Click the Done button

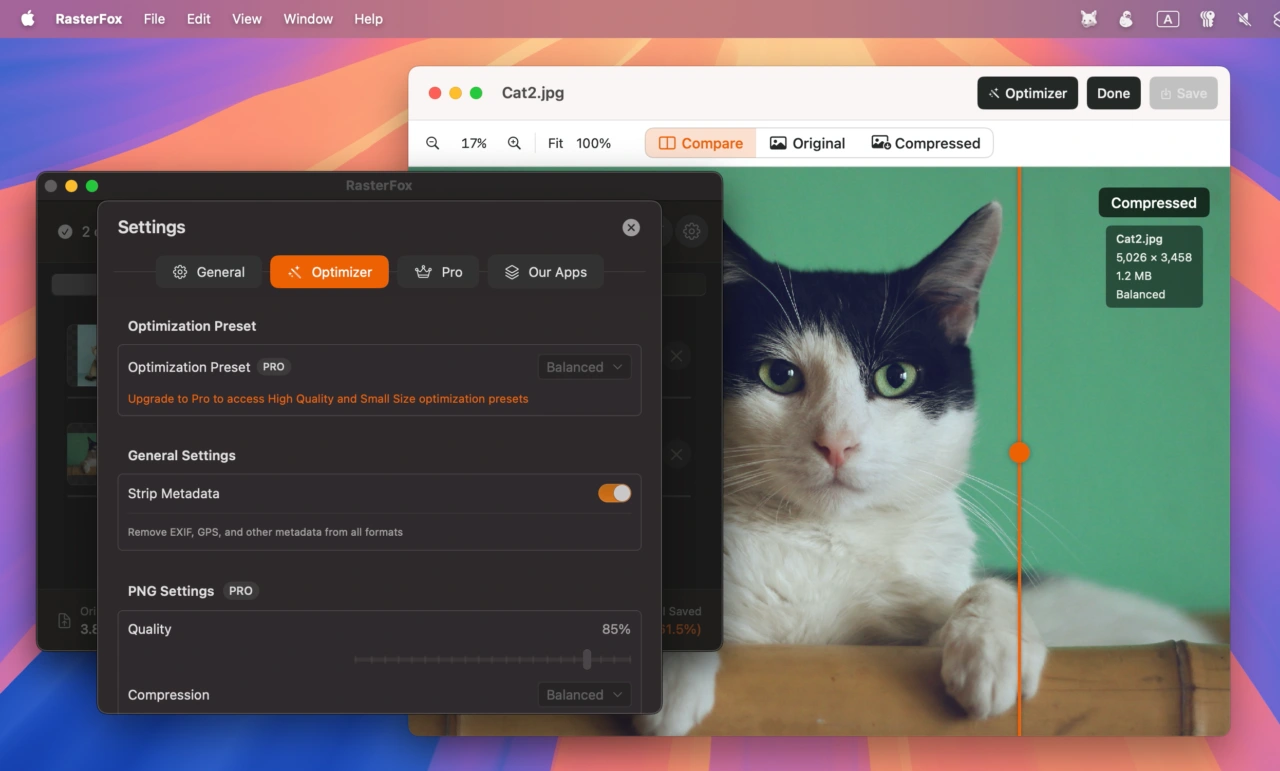coord(1113,93)
